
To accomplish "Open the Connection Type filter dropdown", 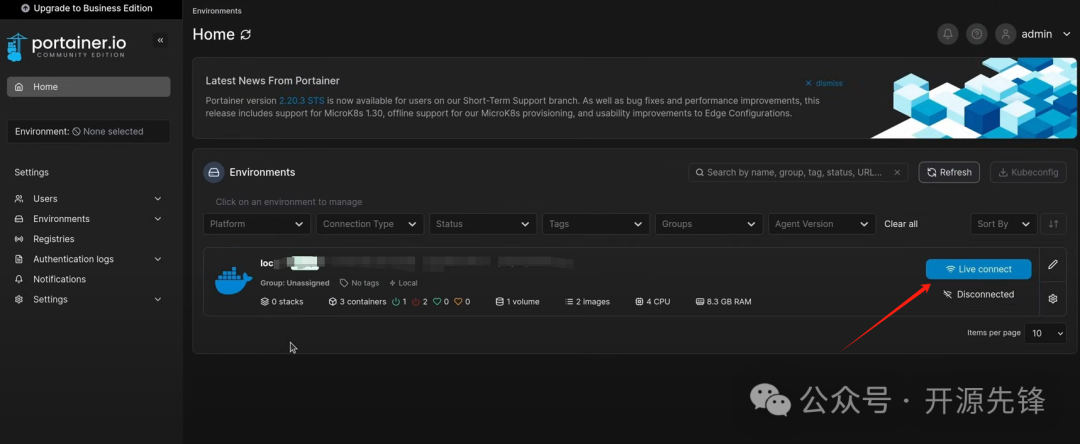I will tap(370, 224).
